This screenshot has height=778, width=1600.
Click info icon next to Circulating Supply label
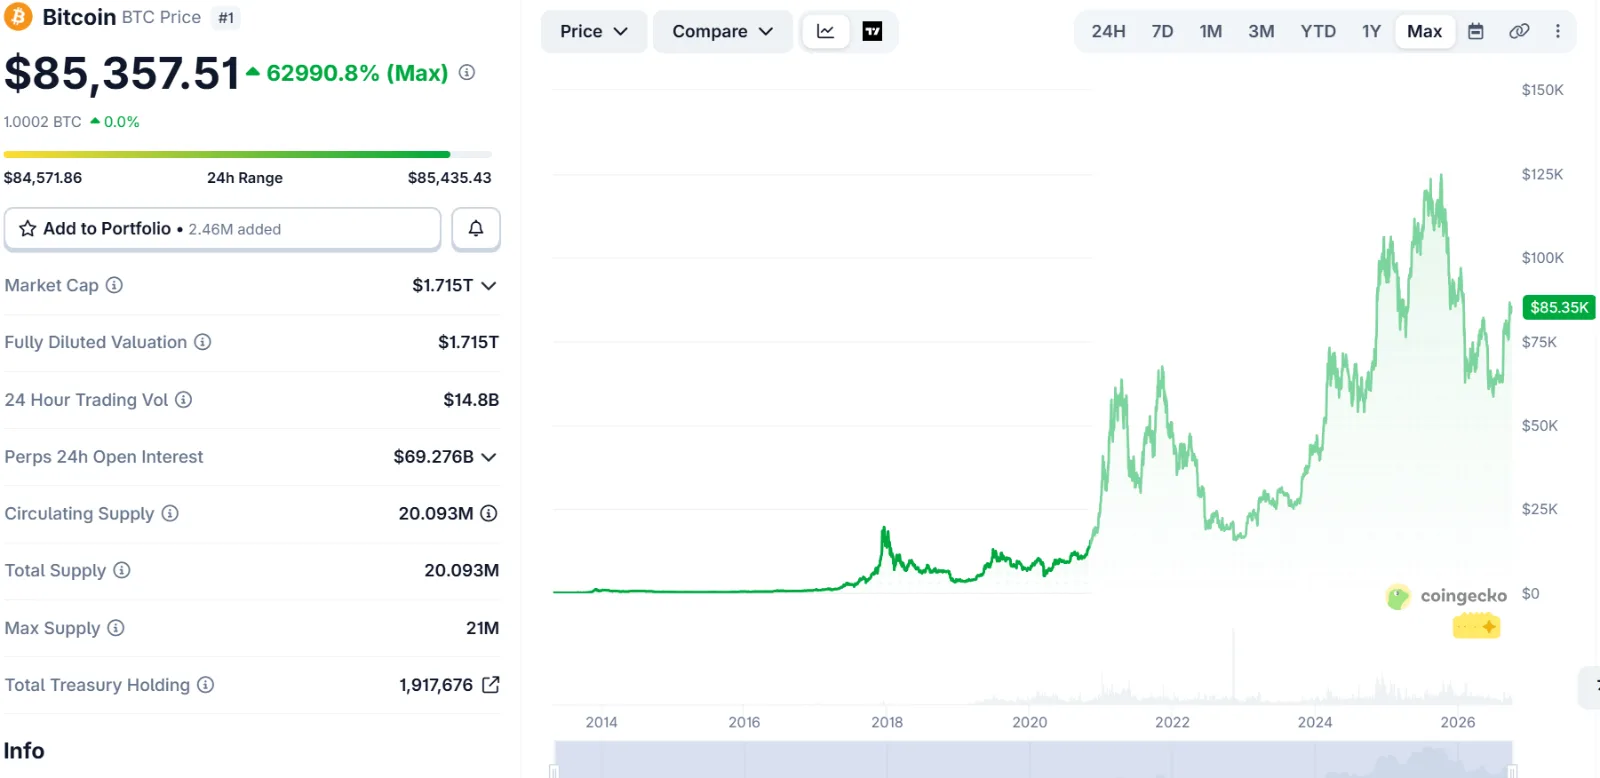(x=170, y=513)
